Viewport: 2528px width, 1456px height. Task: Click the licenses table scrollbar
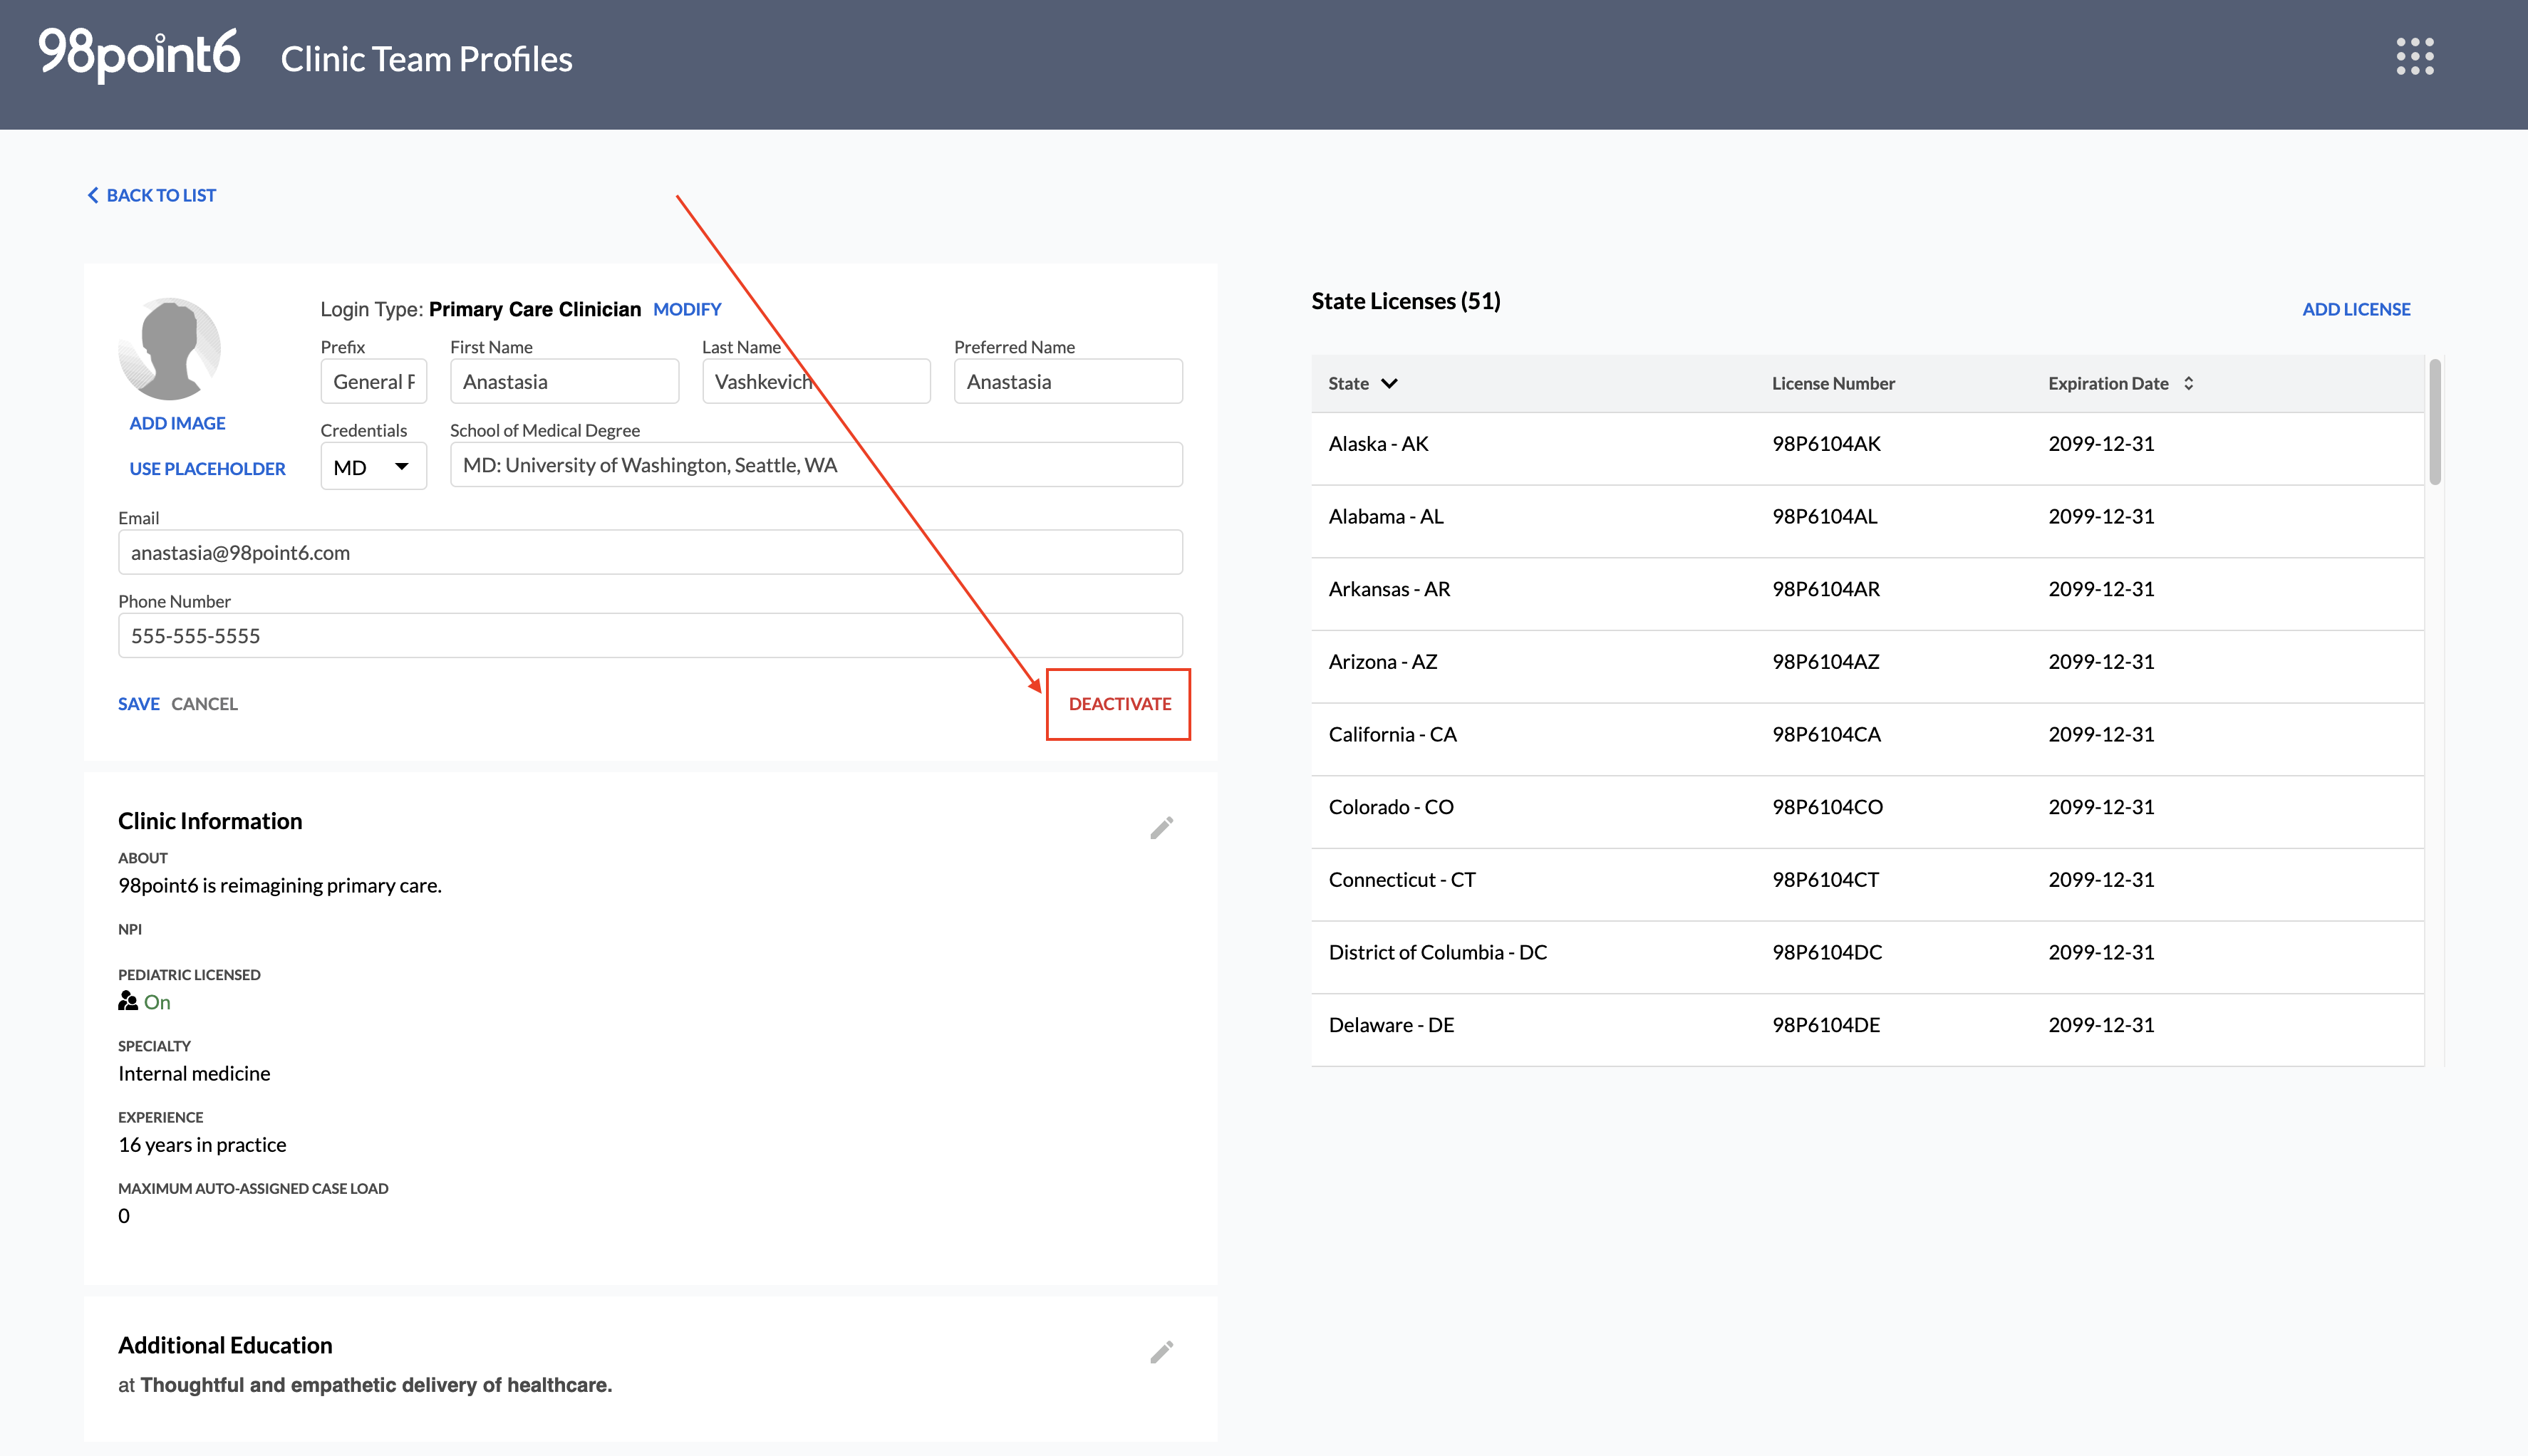[x=2436, y=421]
